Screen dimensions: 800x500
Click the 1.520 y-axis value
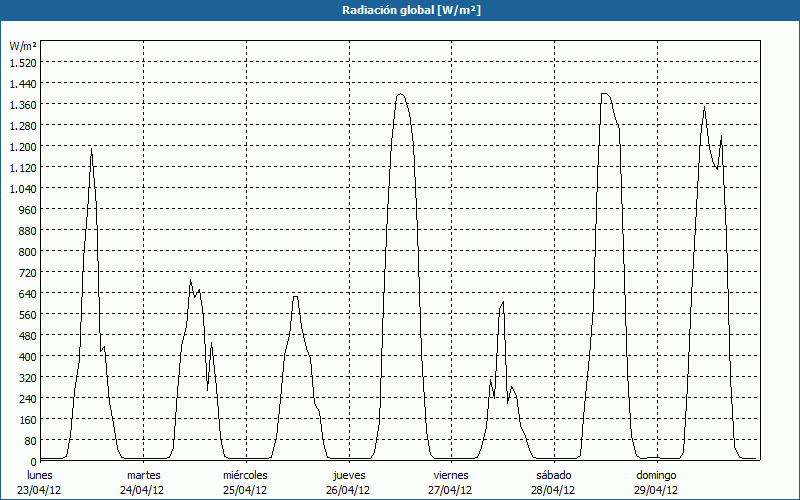(x=22, y=63)
